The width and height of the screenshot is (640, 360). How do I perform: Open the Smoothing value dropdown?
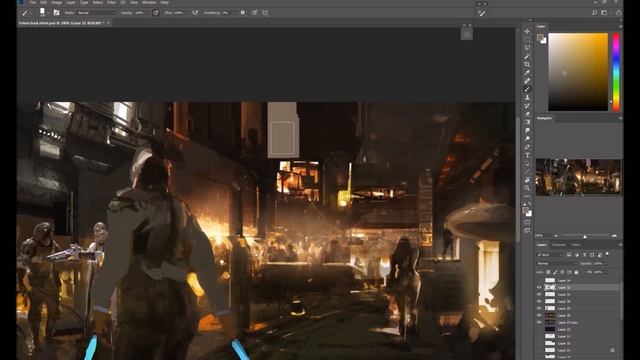[235, 13]
